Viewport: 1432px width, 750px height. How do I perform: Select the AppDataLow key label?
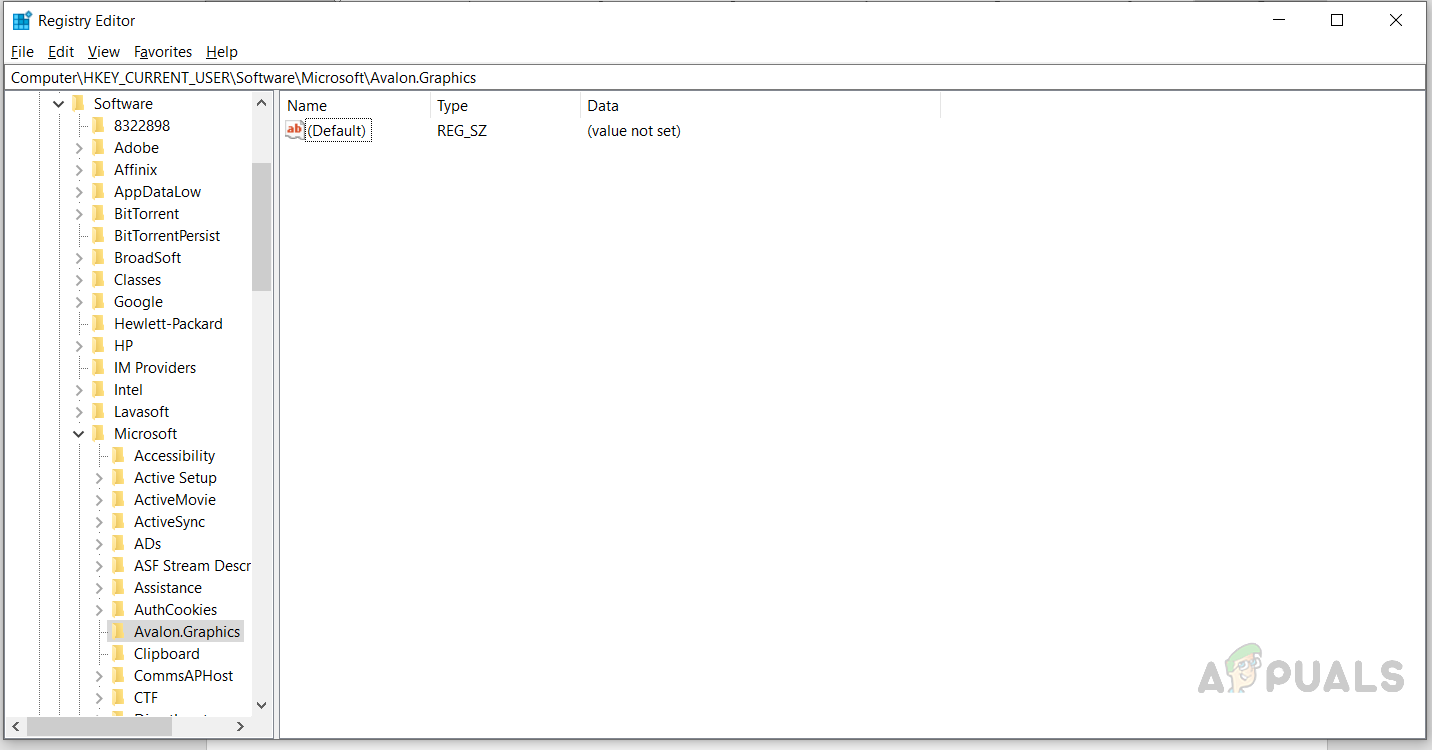[x=157, y=192]
